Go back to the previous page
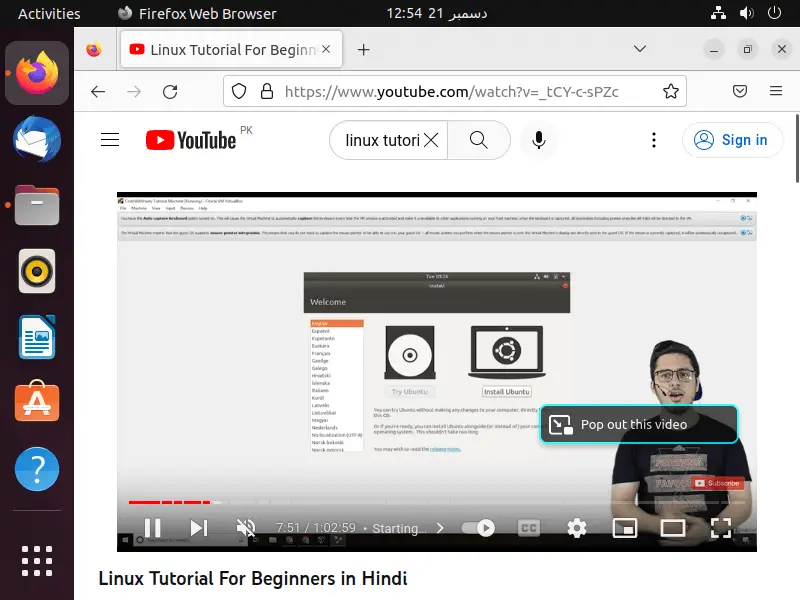Screen dimensions: 800x600 [x=98, y=92]
